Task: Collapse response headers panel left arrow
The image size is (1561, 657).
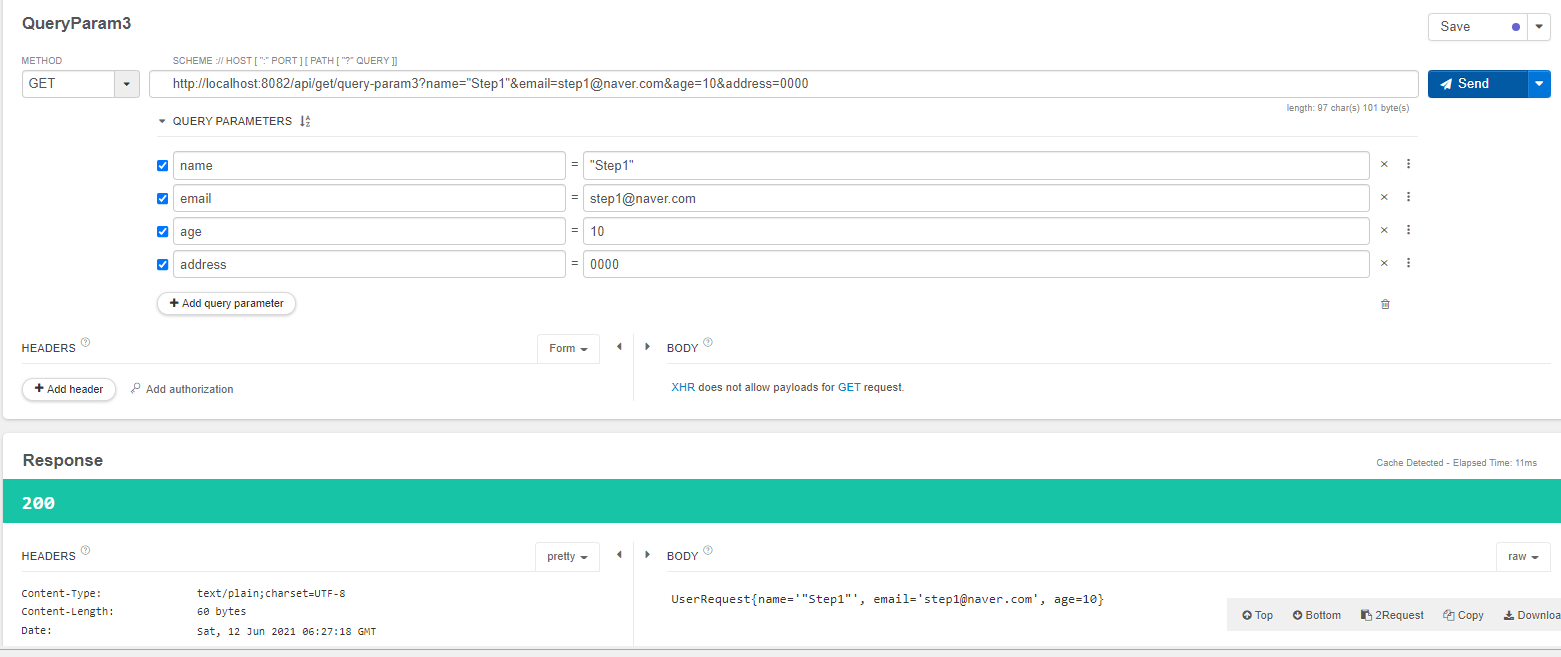Action: point(619,555)
